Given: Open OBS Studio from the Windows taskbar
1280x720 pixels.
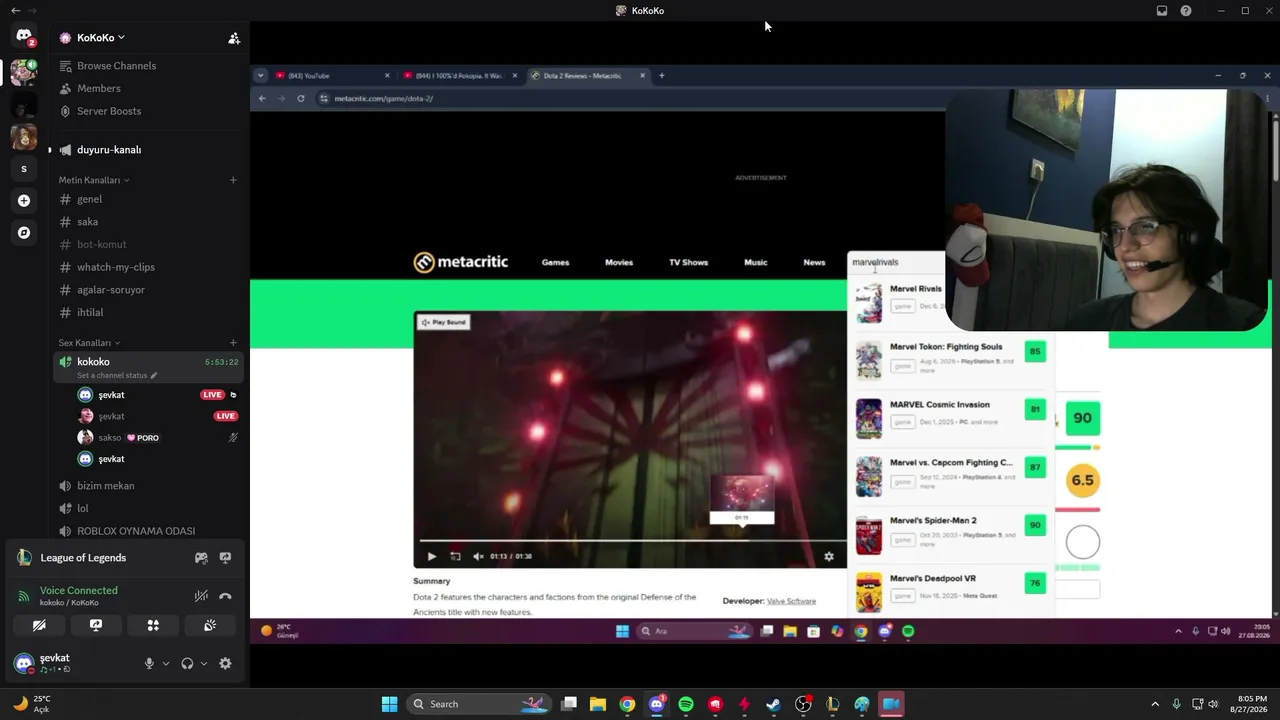Looking at the screenshot, I should [803, 704].
